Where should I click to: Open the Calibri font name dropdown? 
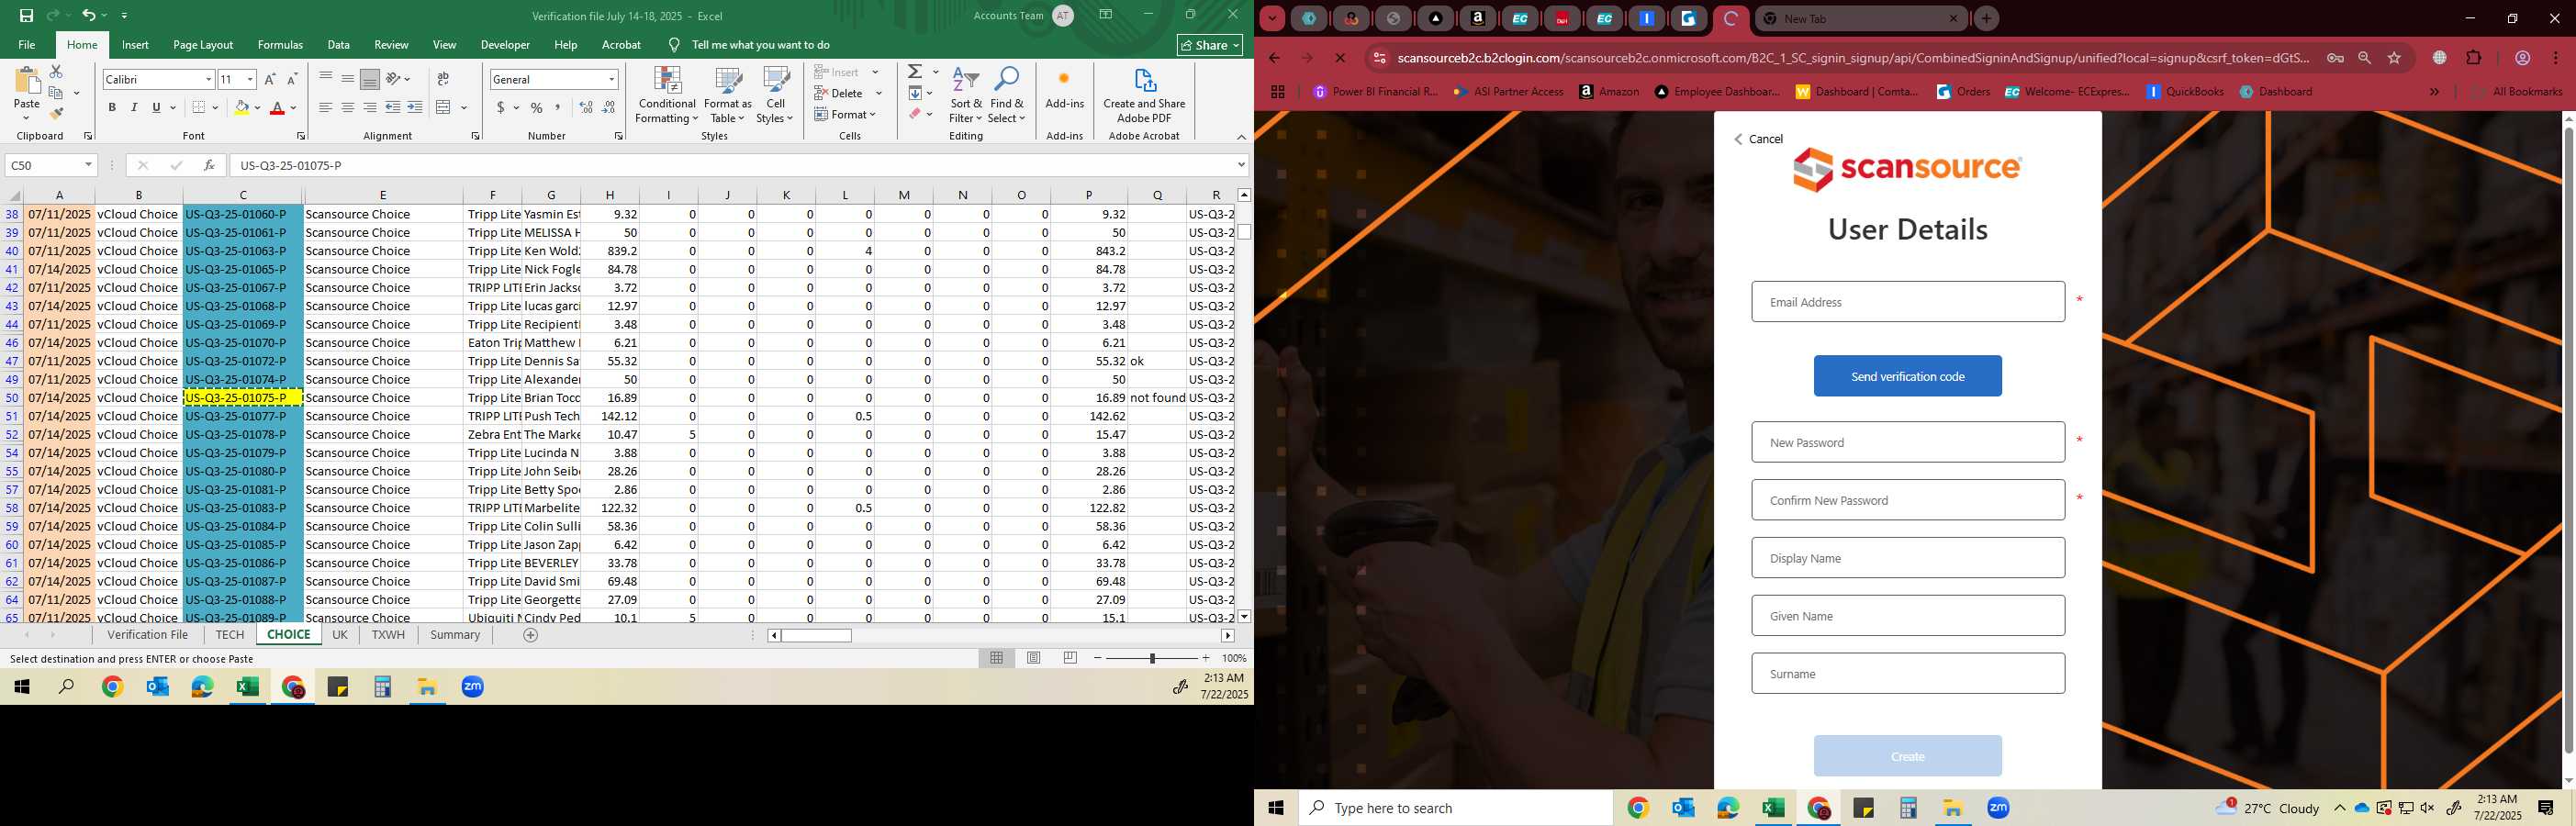208,79
